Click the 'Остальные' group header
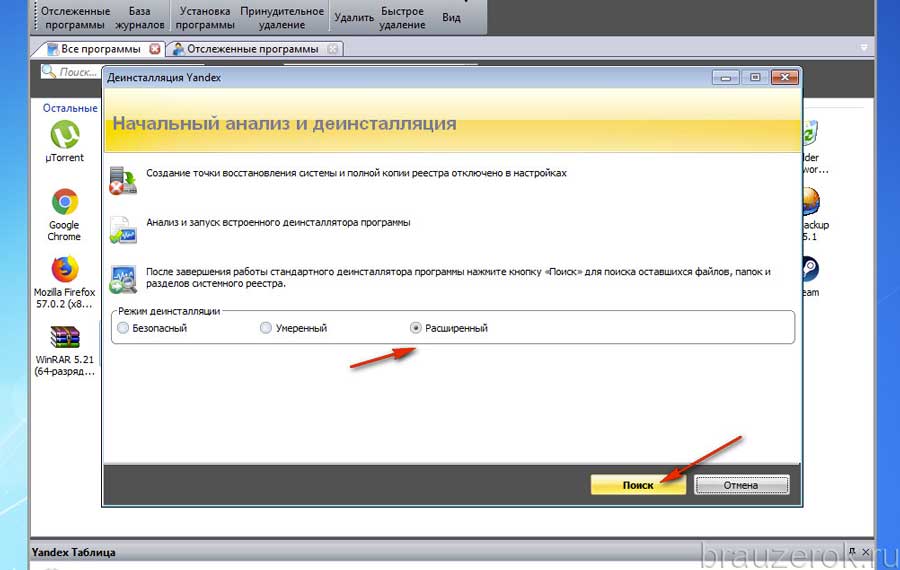Image resolution: width=900 pixels, height=570 pixels. pyautogui.click(x=70, y=108)
